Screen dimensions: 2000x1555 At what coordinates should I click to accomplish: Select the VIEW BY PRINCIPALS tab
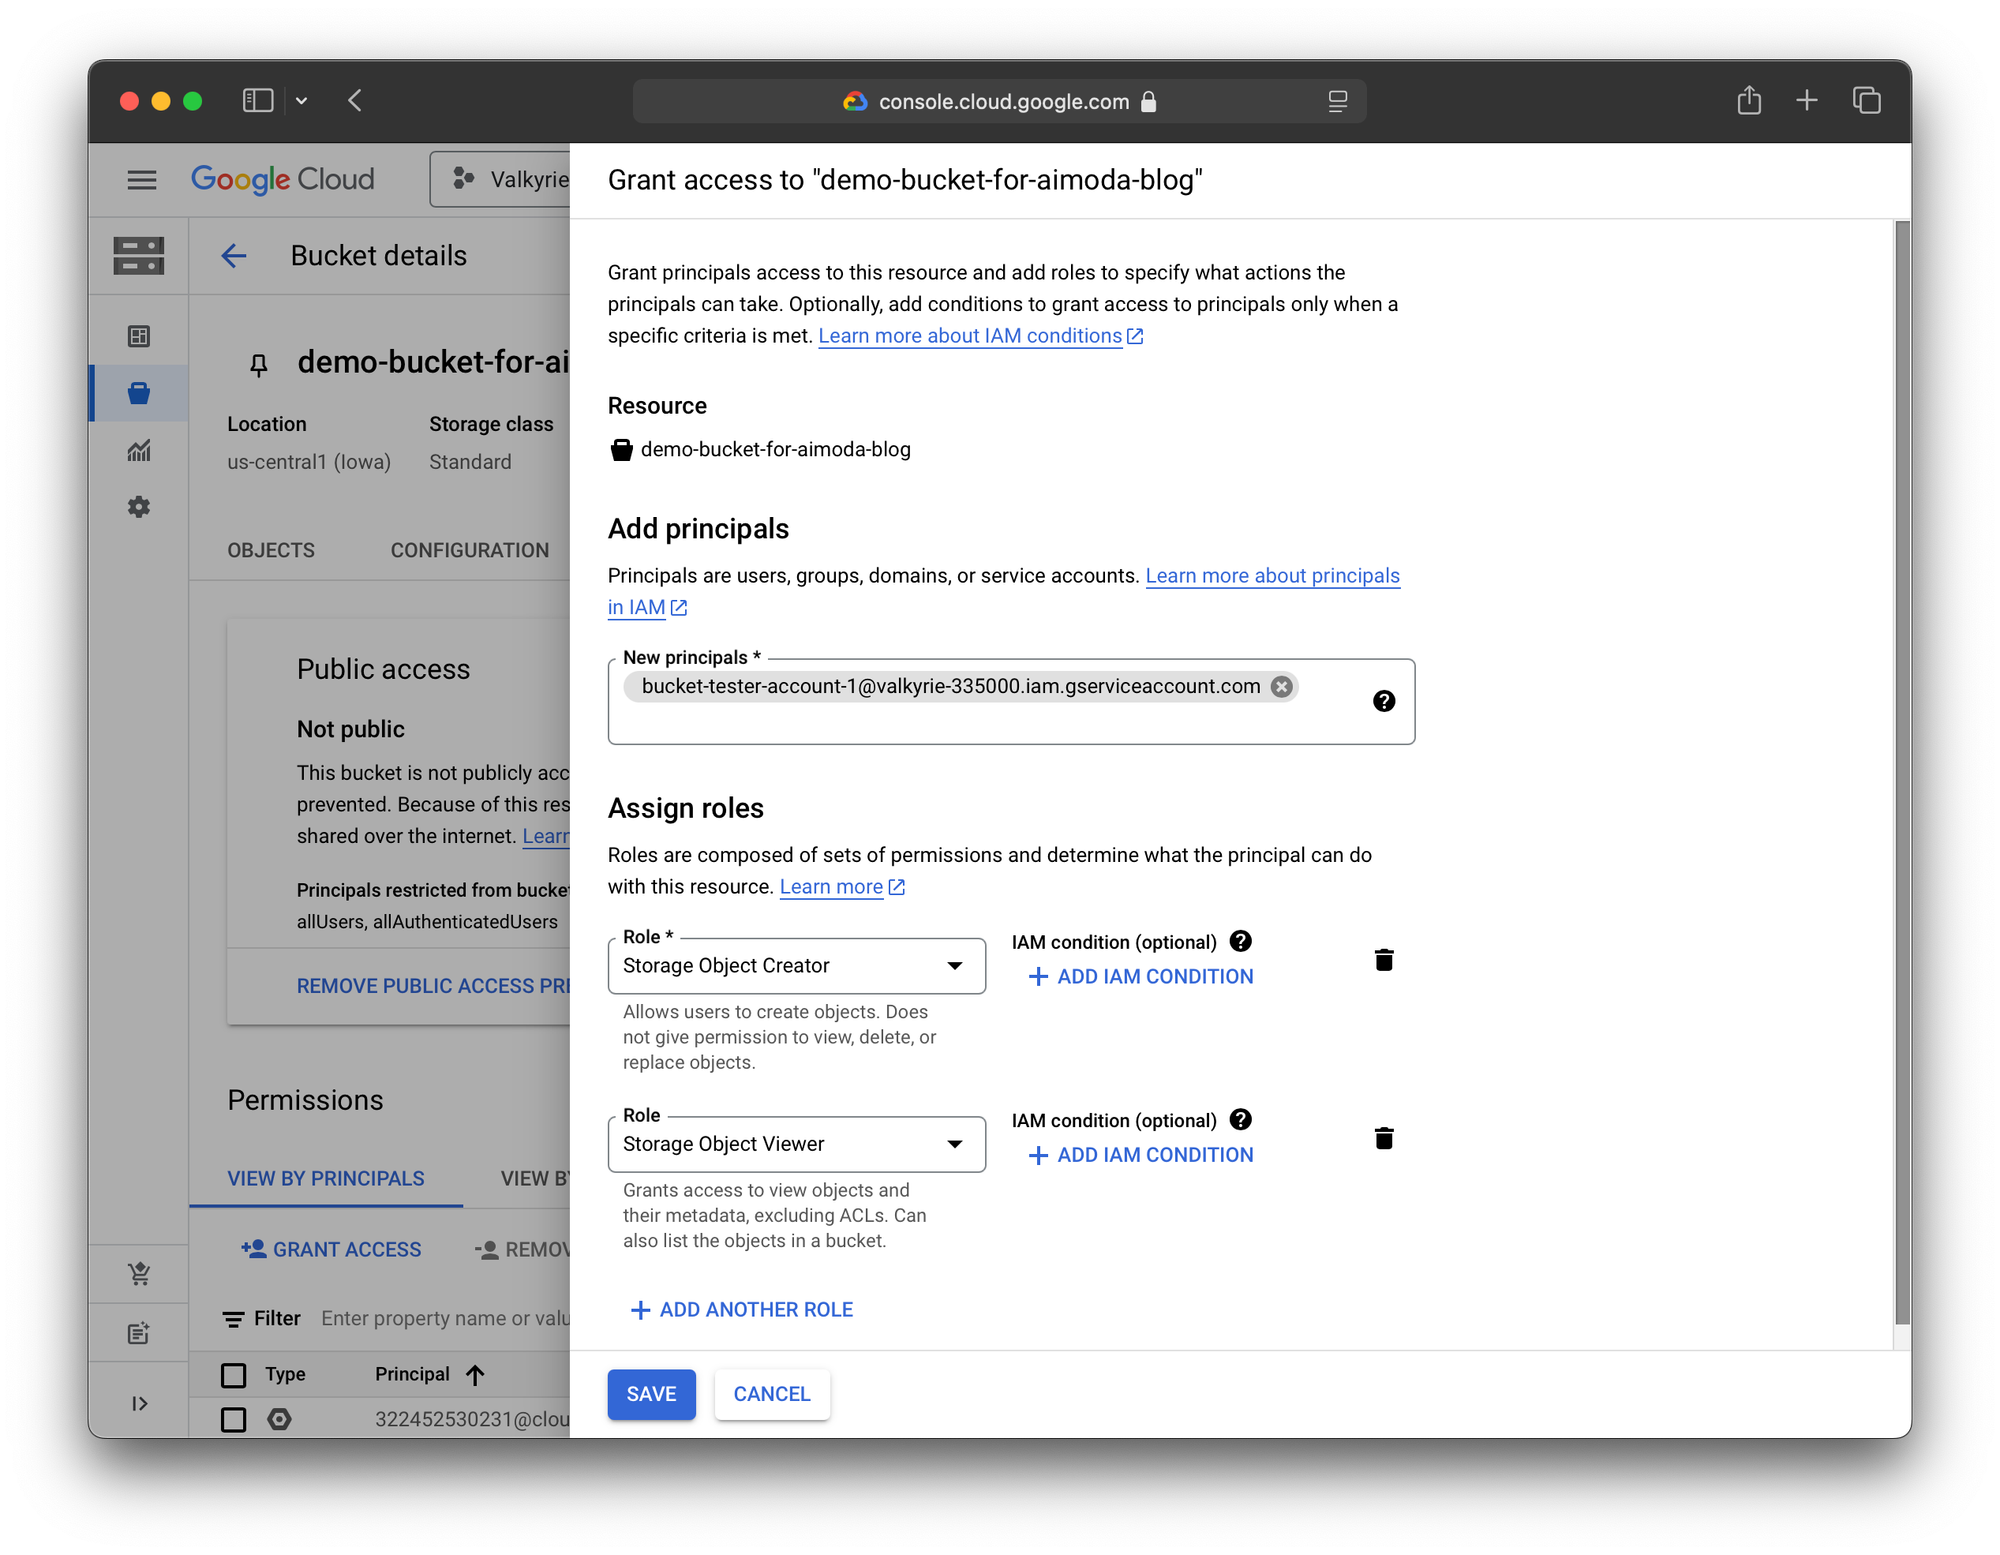click(325, 1178)
